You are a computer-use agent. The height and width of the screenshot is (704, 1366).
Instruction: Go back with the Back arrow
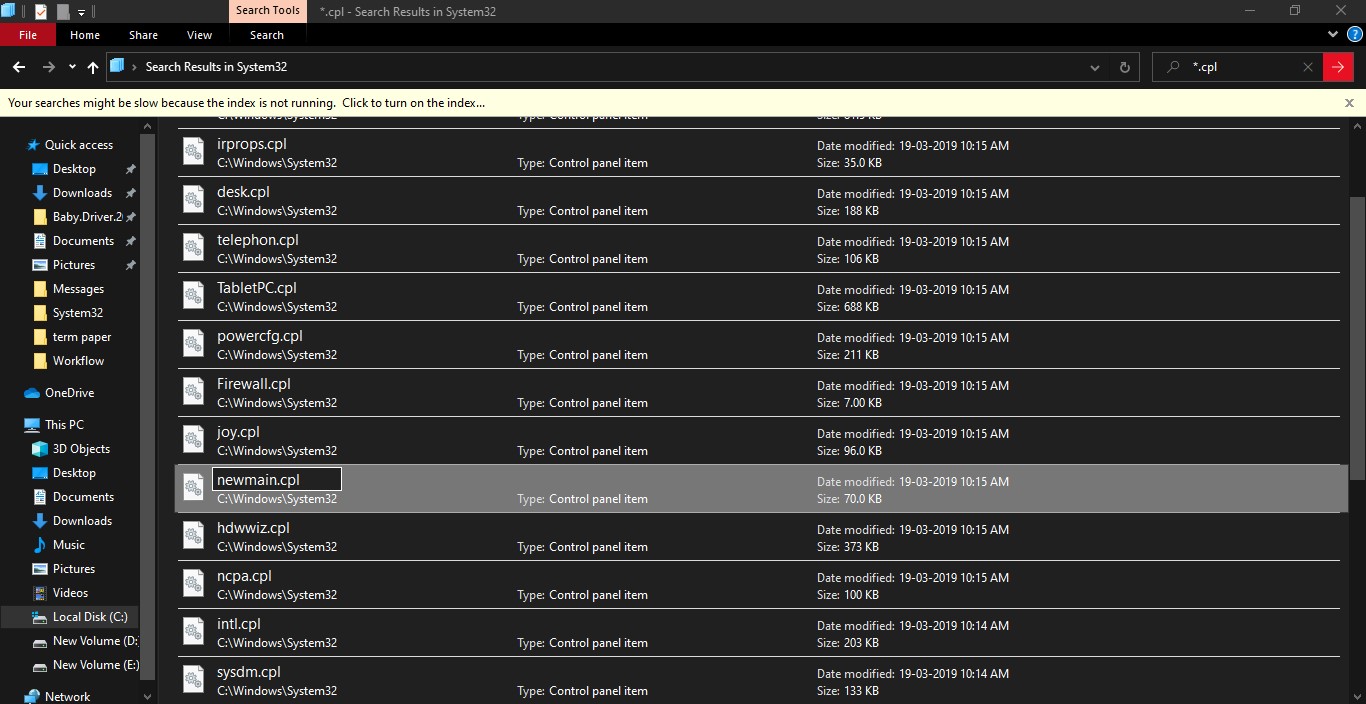point(18,67)
